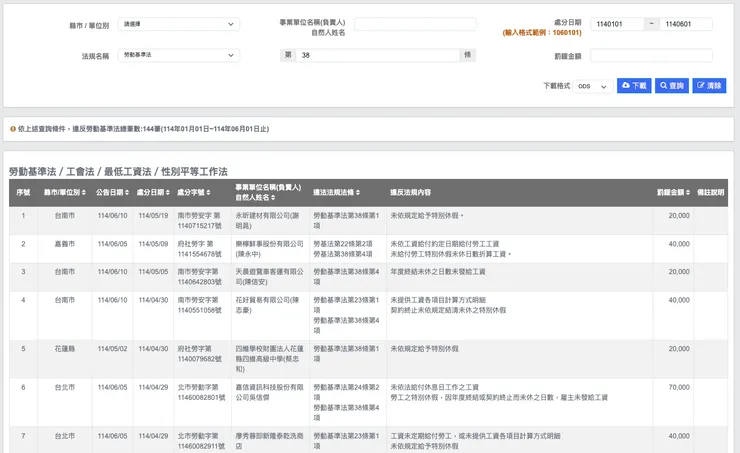Click 公告日期 114/05/02 in row 5
740x453 pixels.
(112, 349)
